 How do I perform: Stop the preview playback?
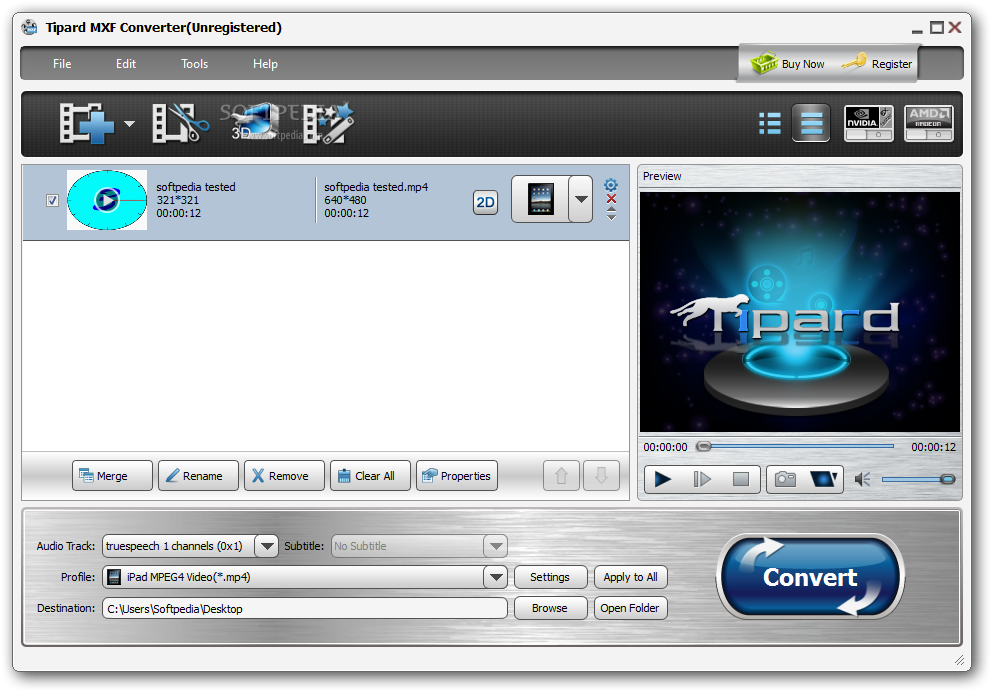coord(741,479)
